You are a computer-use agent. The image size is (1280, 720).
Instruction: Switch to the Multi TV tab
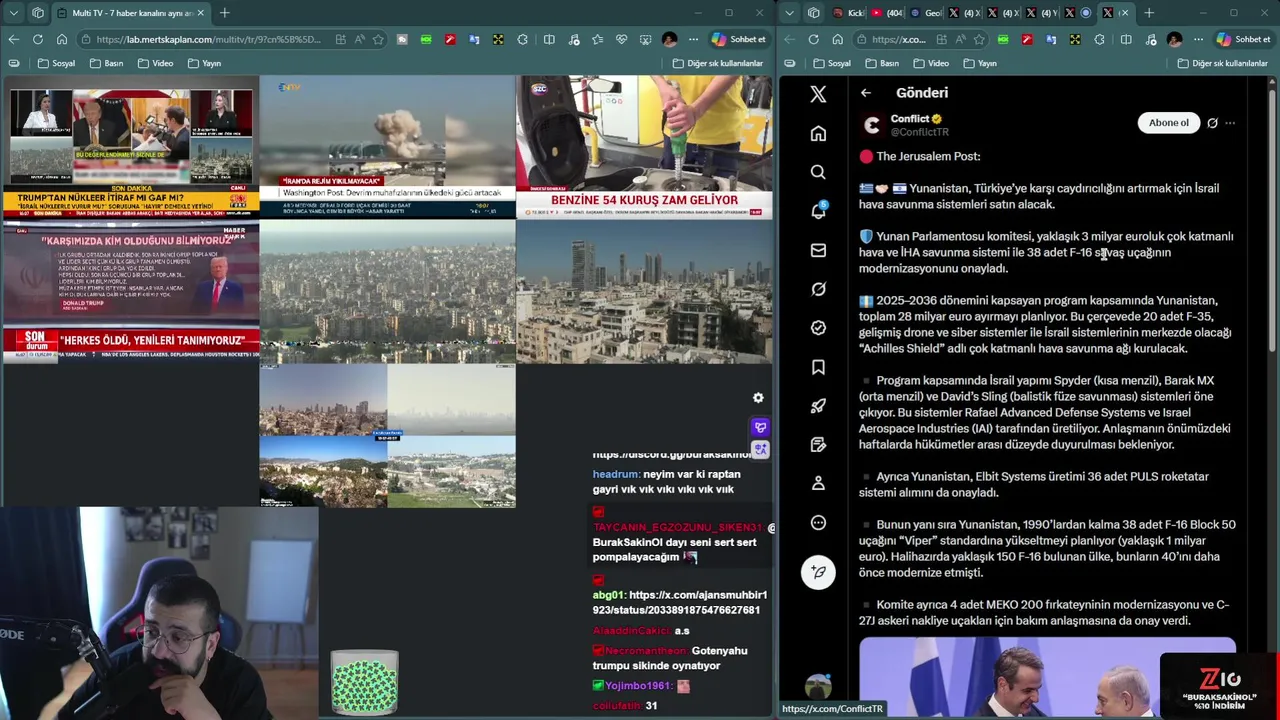(x=130, y=13)
